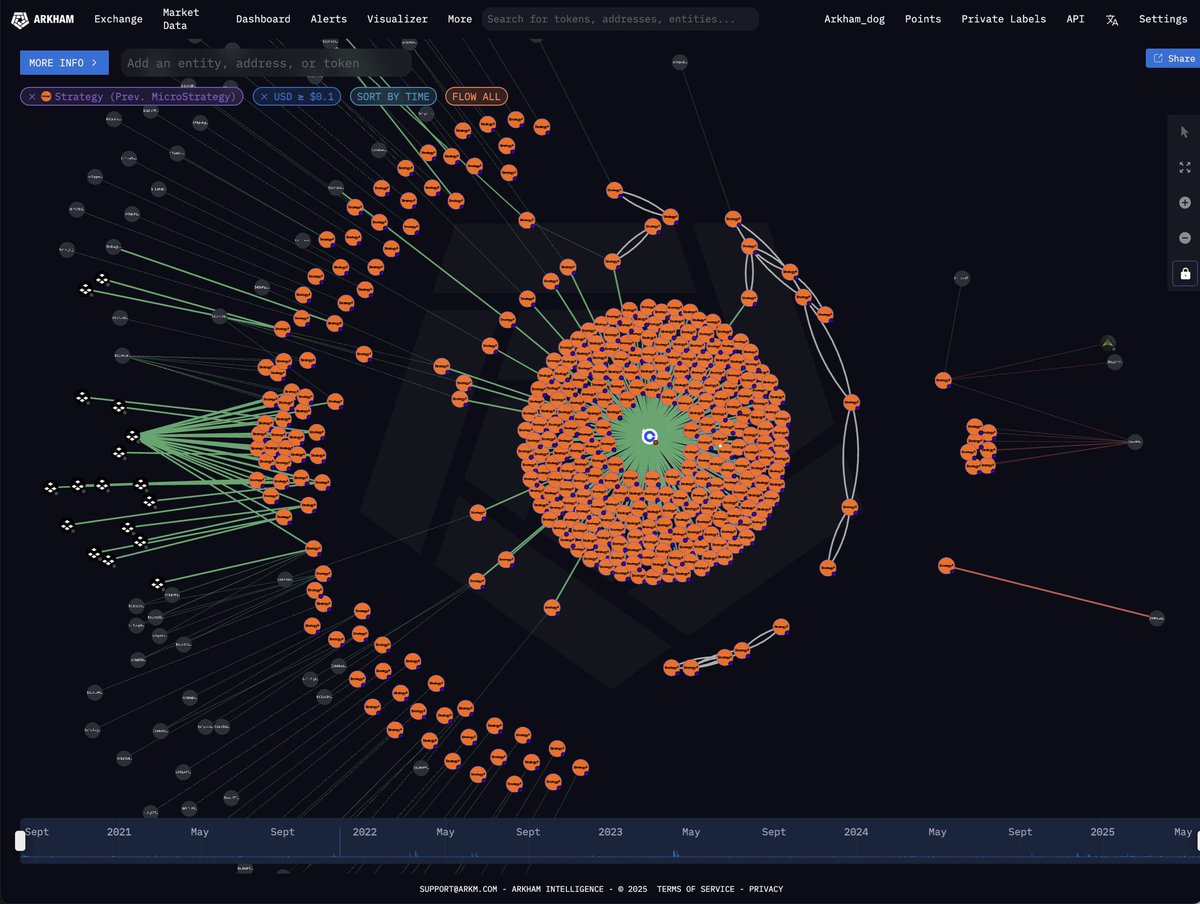Image resolution: width=1200 pixels, height=904 pixels.
Task: Open the USD ≥ $0.1 filter options
Action: [296, 96]
